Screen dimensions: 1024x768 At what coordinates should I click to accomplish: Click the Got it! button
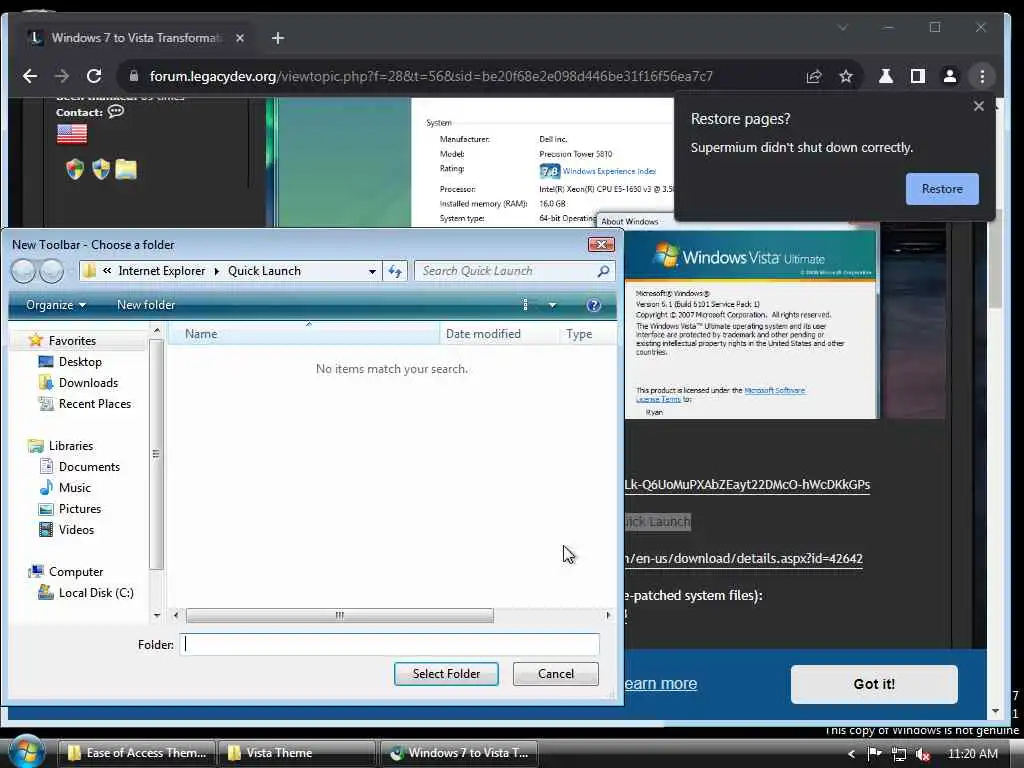coord(874,684)
